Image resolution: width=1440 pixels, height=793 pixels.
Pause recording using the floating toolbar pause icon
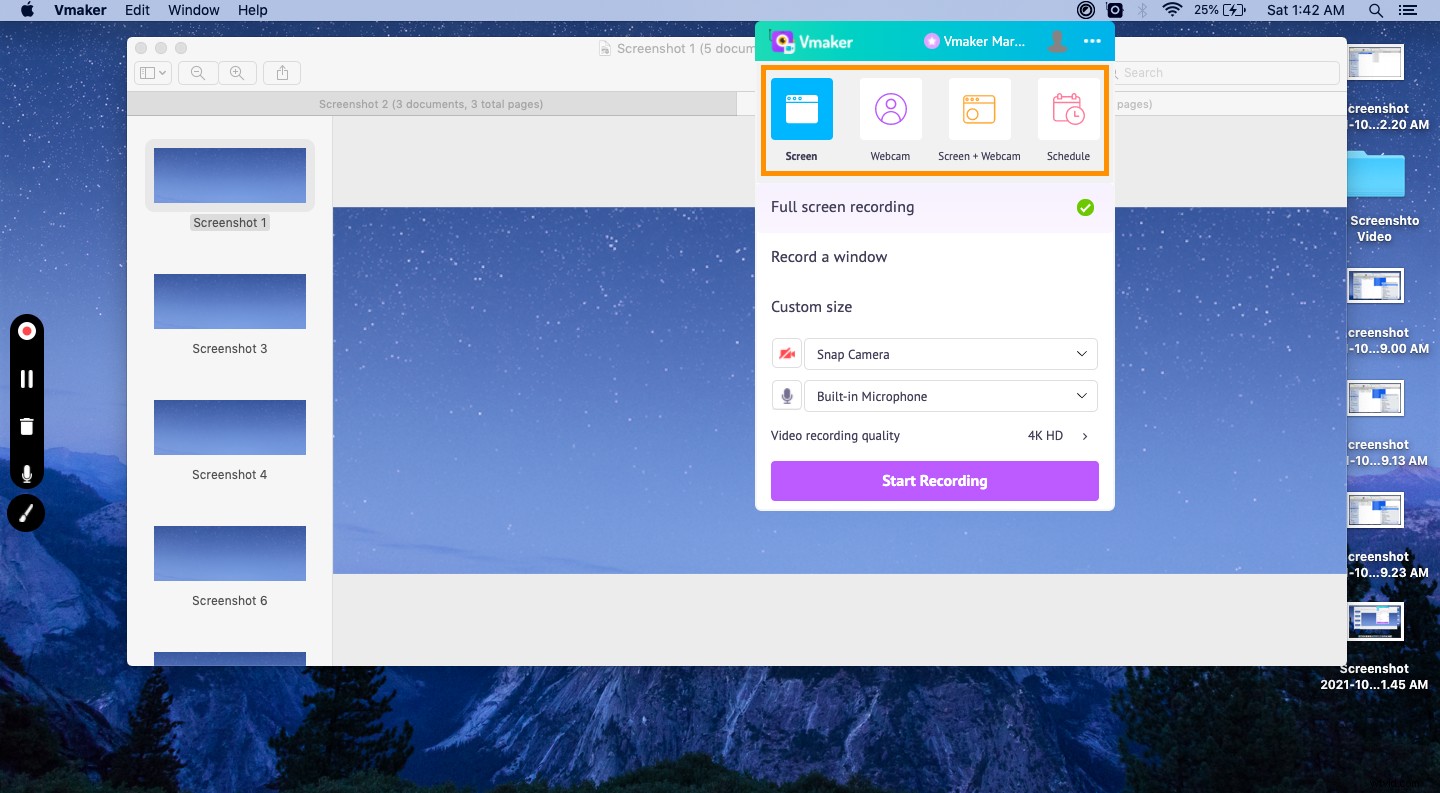(x=27, y=378)
